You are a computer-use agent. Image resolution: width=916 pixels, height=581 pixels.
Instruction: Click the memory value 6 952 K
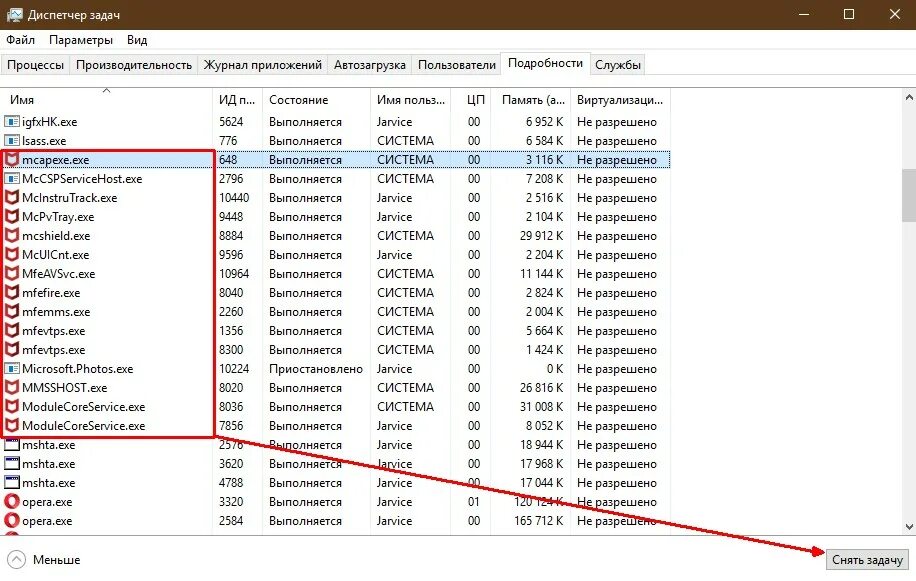[544, 121]
